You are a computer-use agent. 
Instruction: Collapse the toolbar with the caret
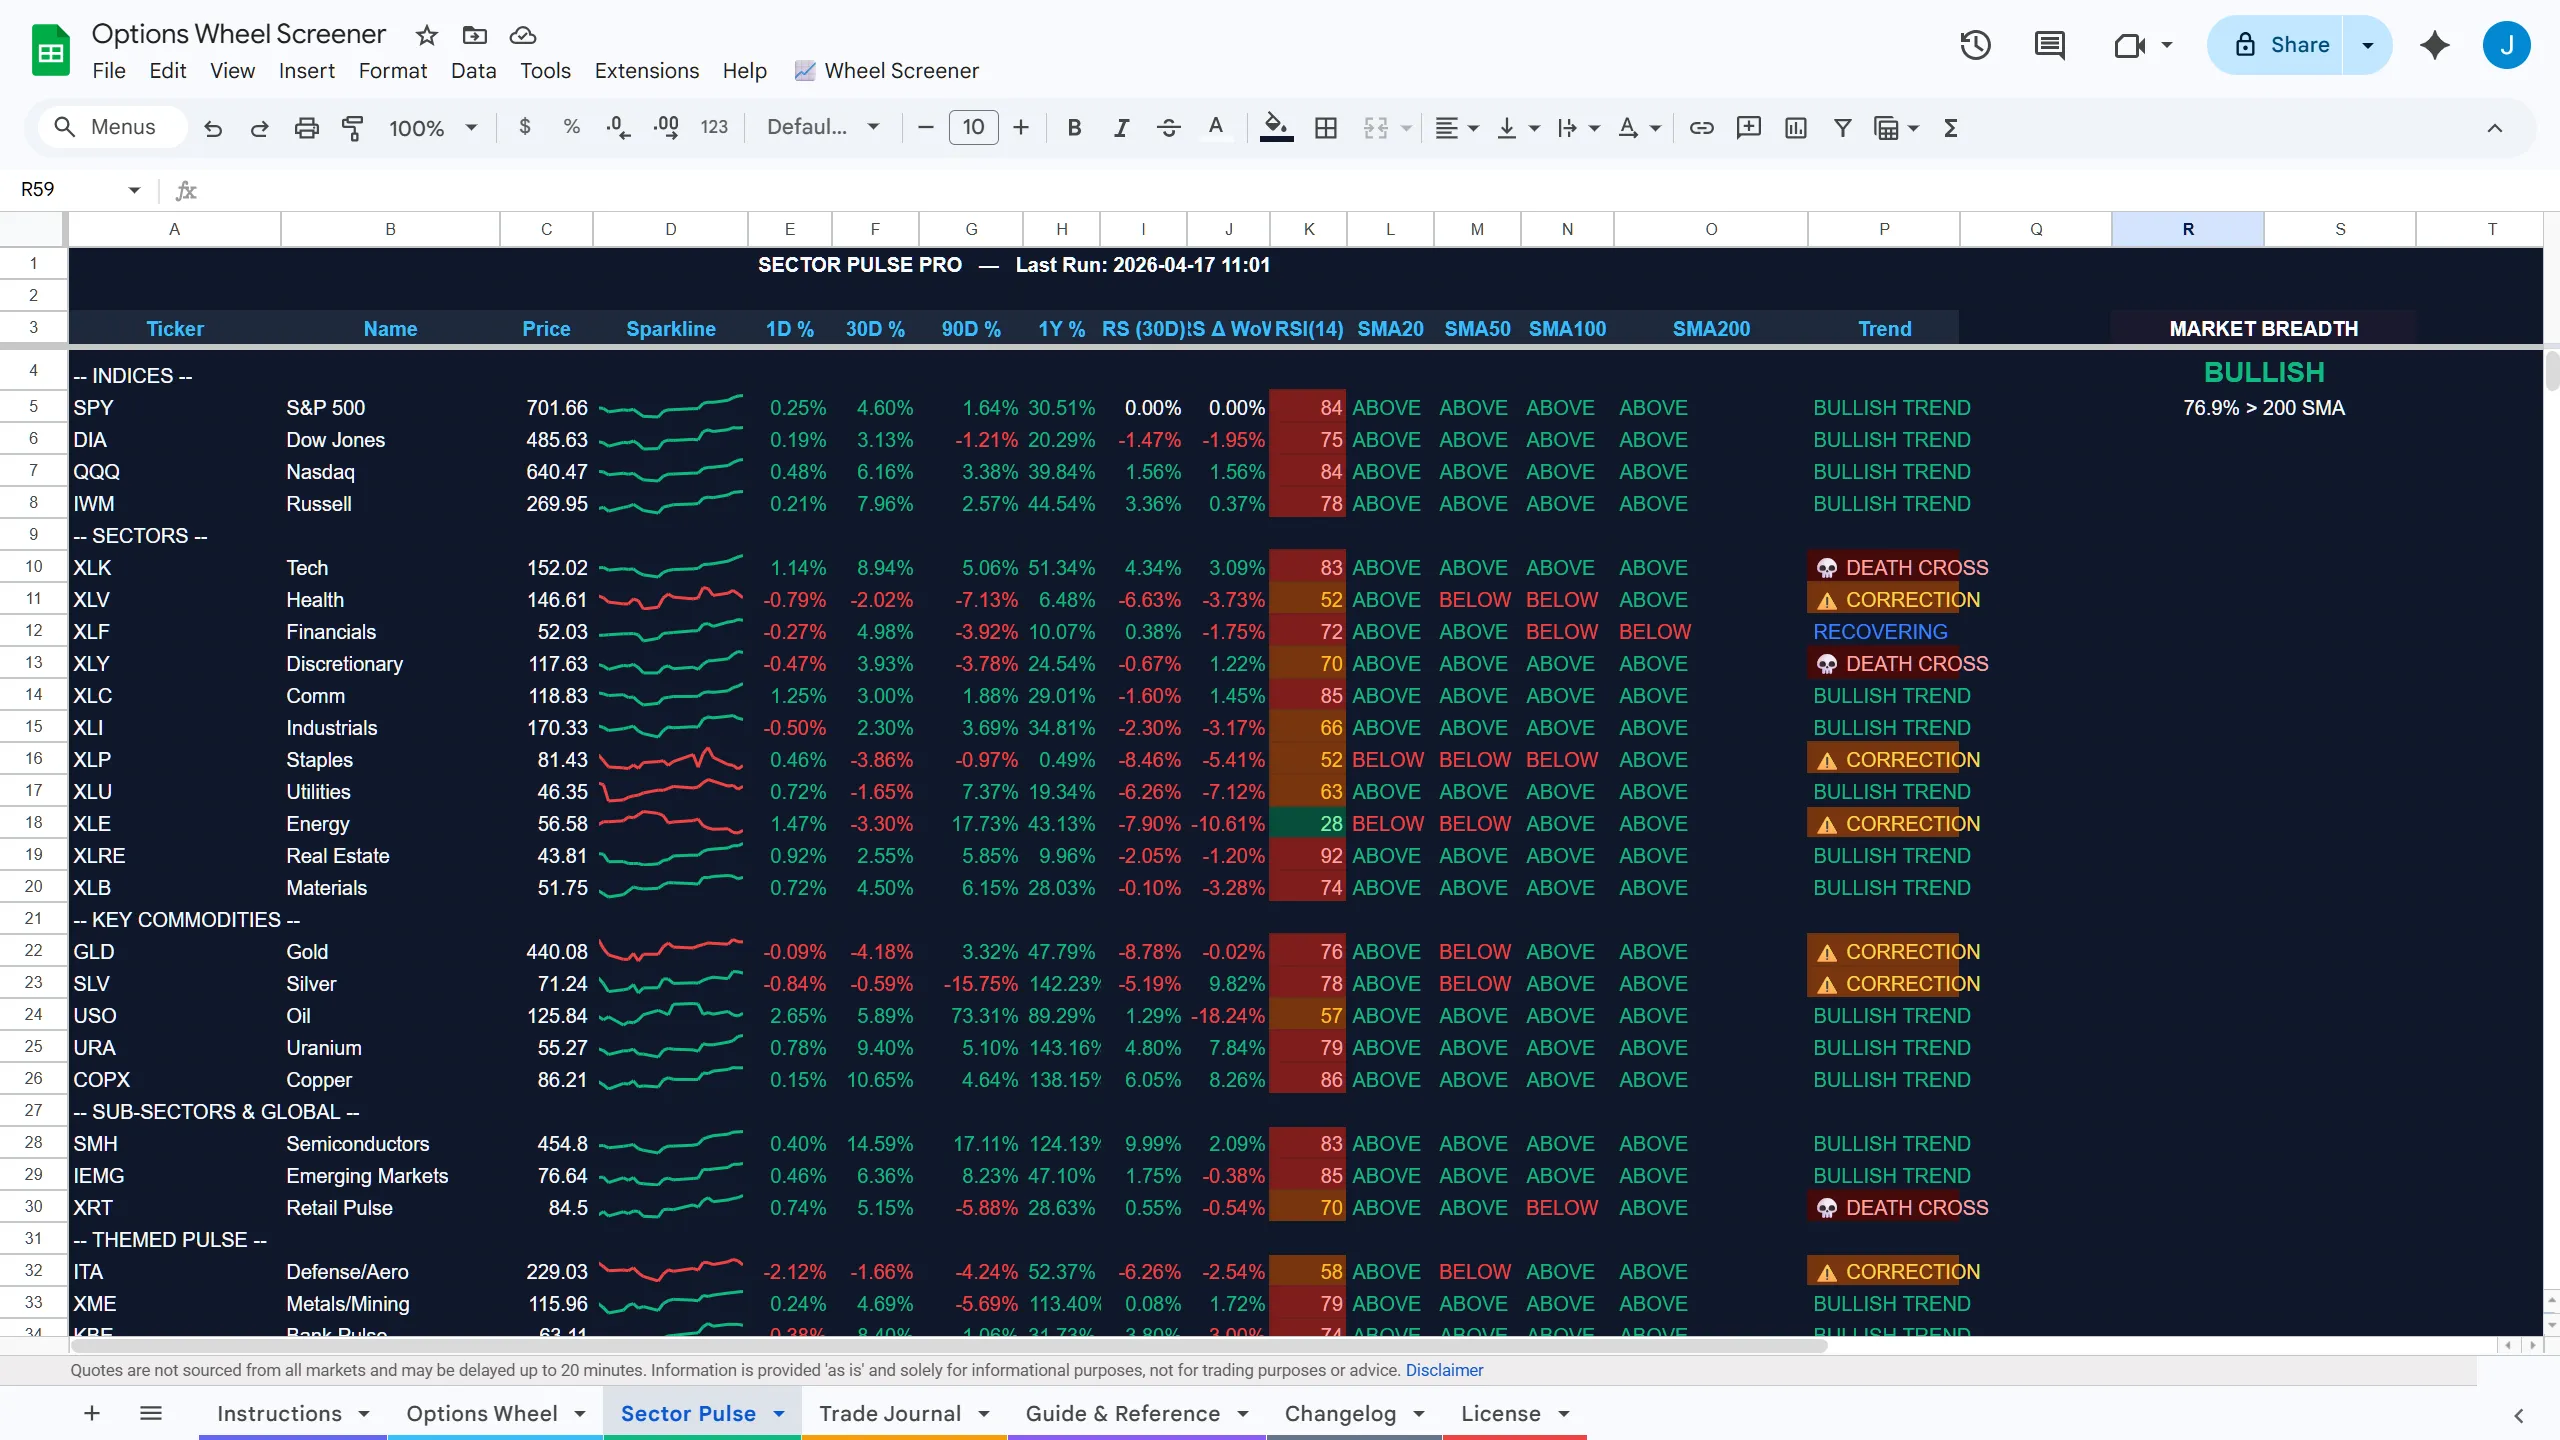tap(2495, 128)
